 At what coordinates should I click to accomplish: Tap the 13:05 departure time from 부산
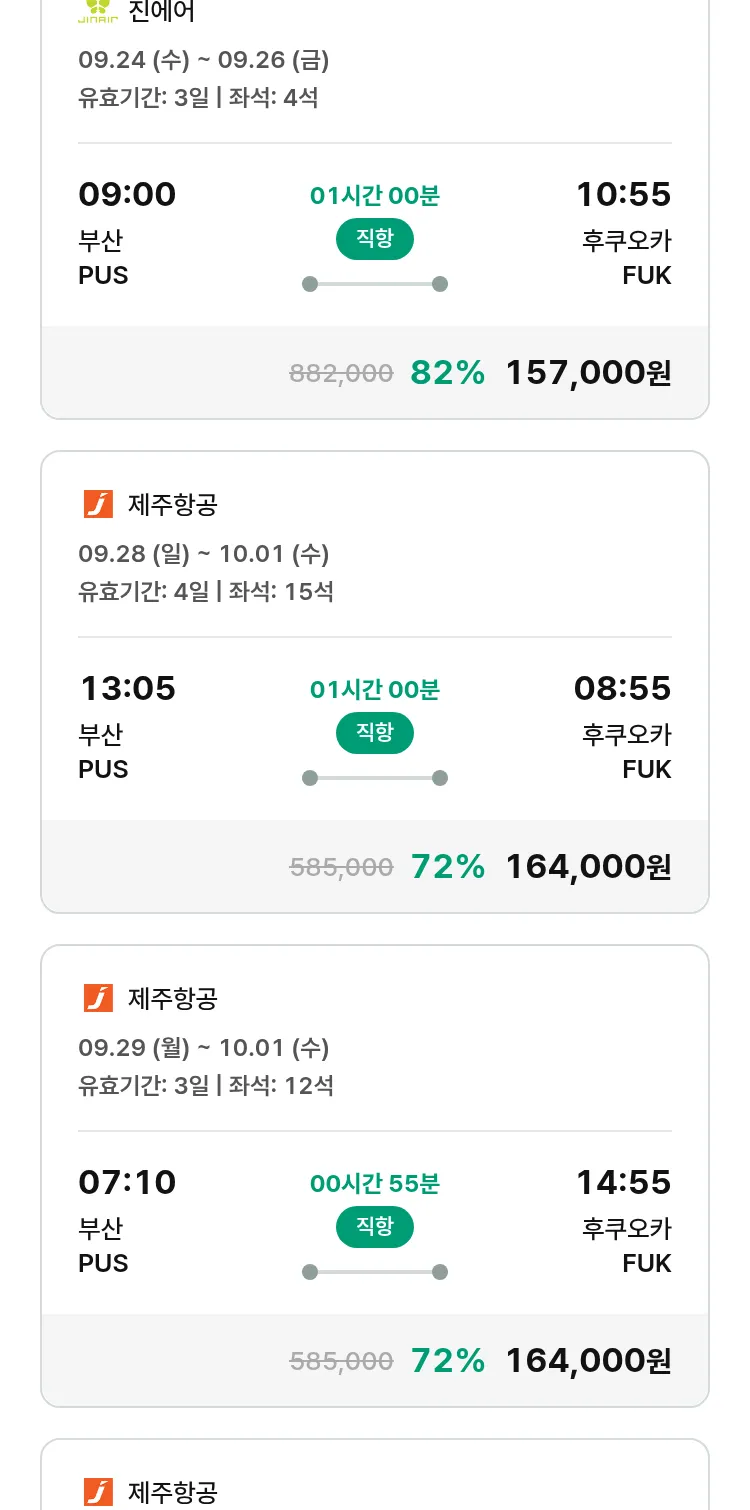tap(127, 688)
